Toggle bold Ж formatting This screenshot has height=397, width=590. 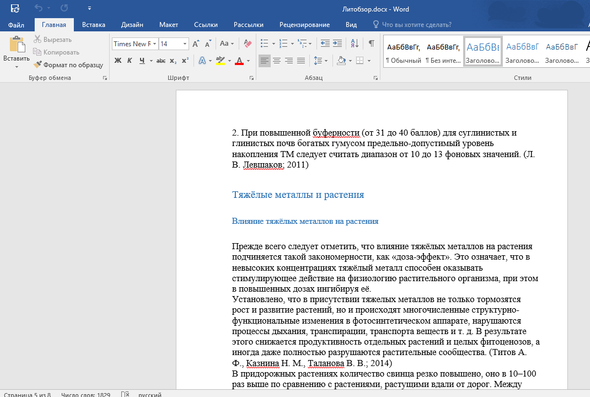(118, 61)
